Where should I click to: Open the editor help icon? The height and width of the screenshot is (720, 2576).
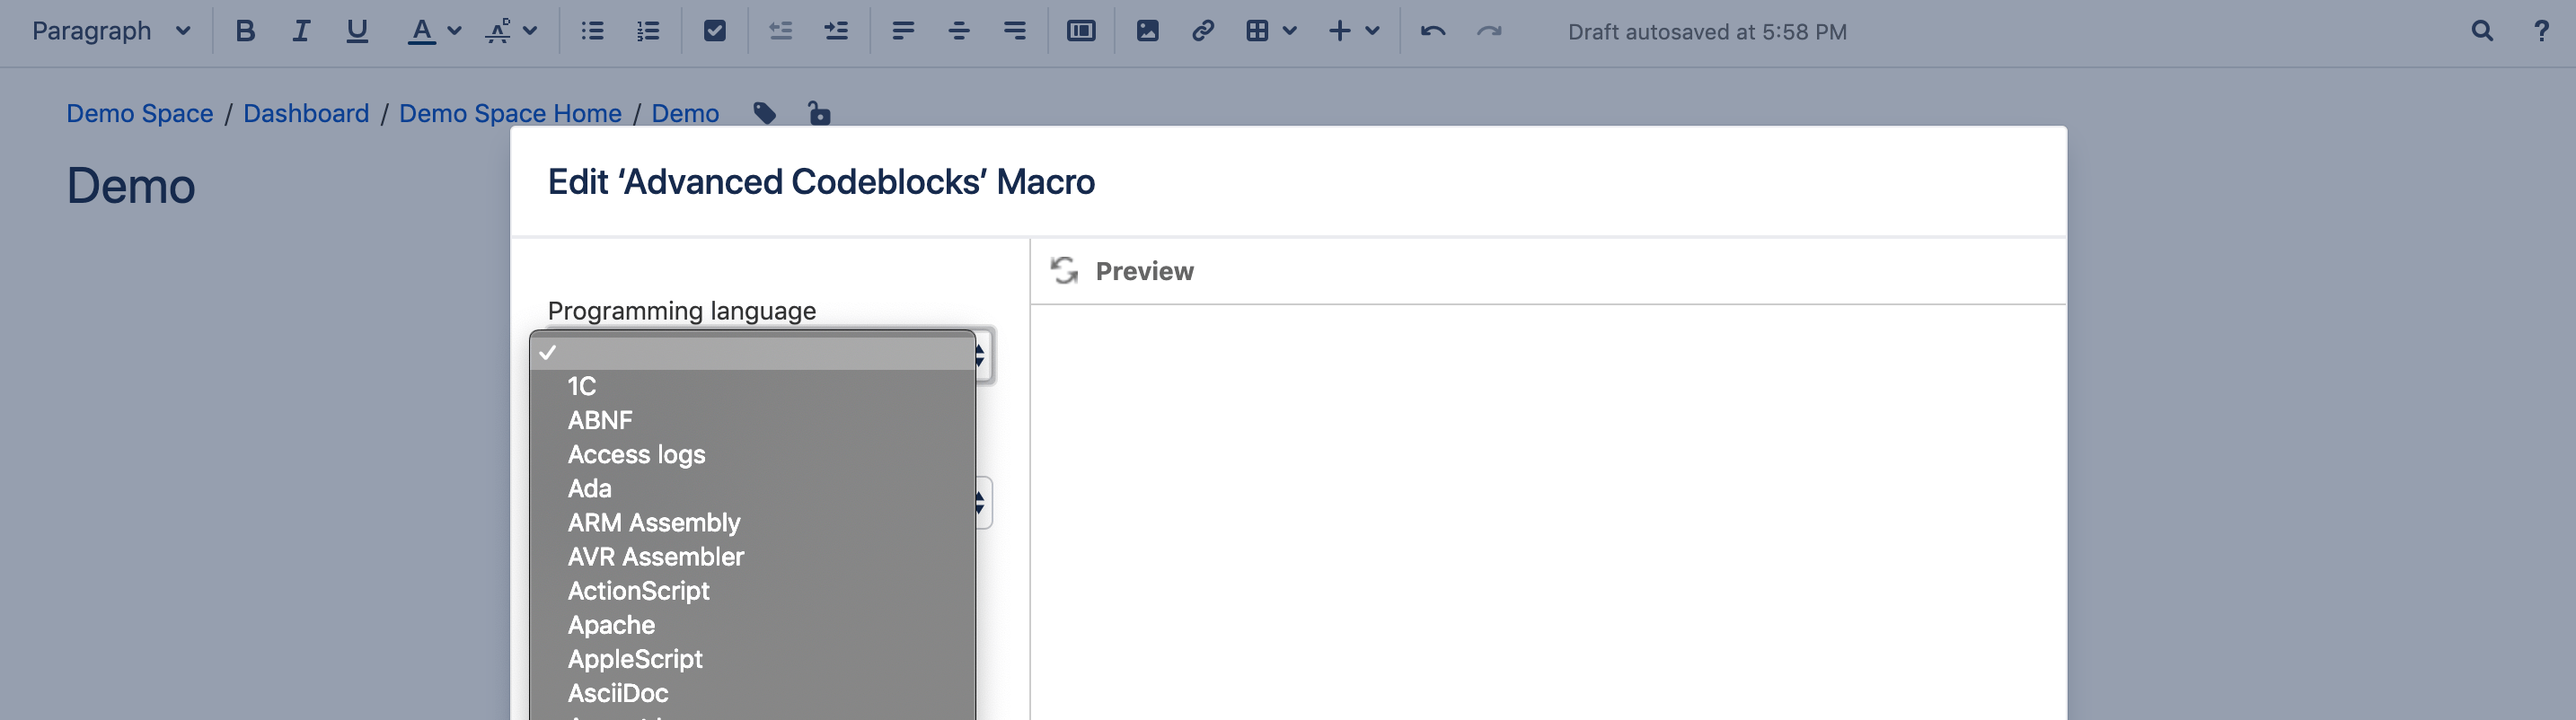click(x=2541, y=31)
